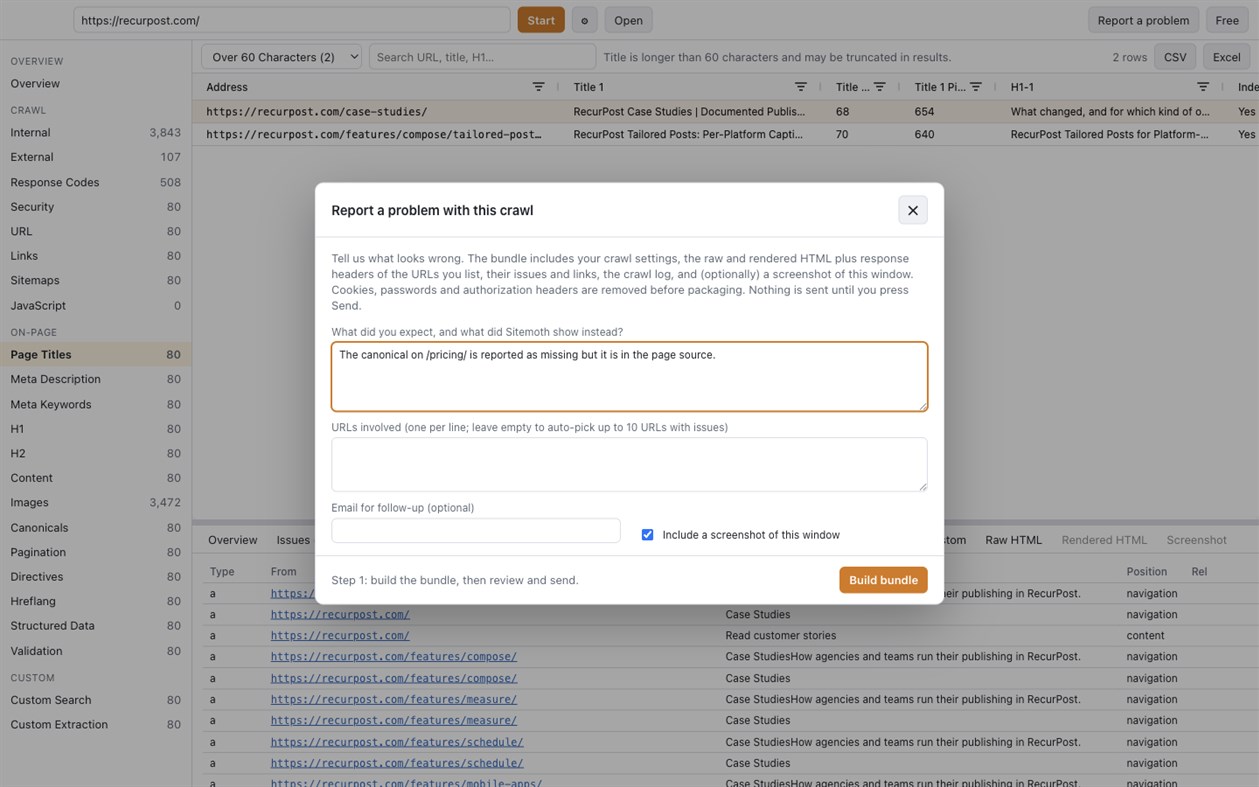This screenshot has width=1259, height=787.
Task: Switch to bottom Overview tab
Action: point(233,540)
